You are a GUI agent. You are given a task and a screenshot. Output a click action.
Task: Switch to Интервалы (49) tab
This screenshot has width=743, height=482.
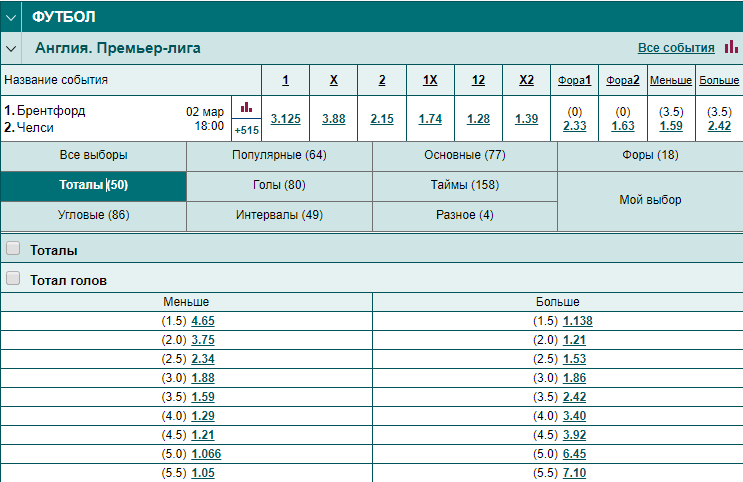coord(279,216)
